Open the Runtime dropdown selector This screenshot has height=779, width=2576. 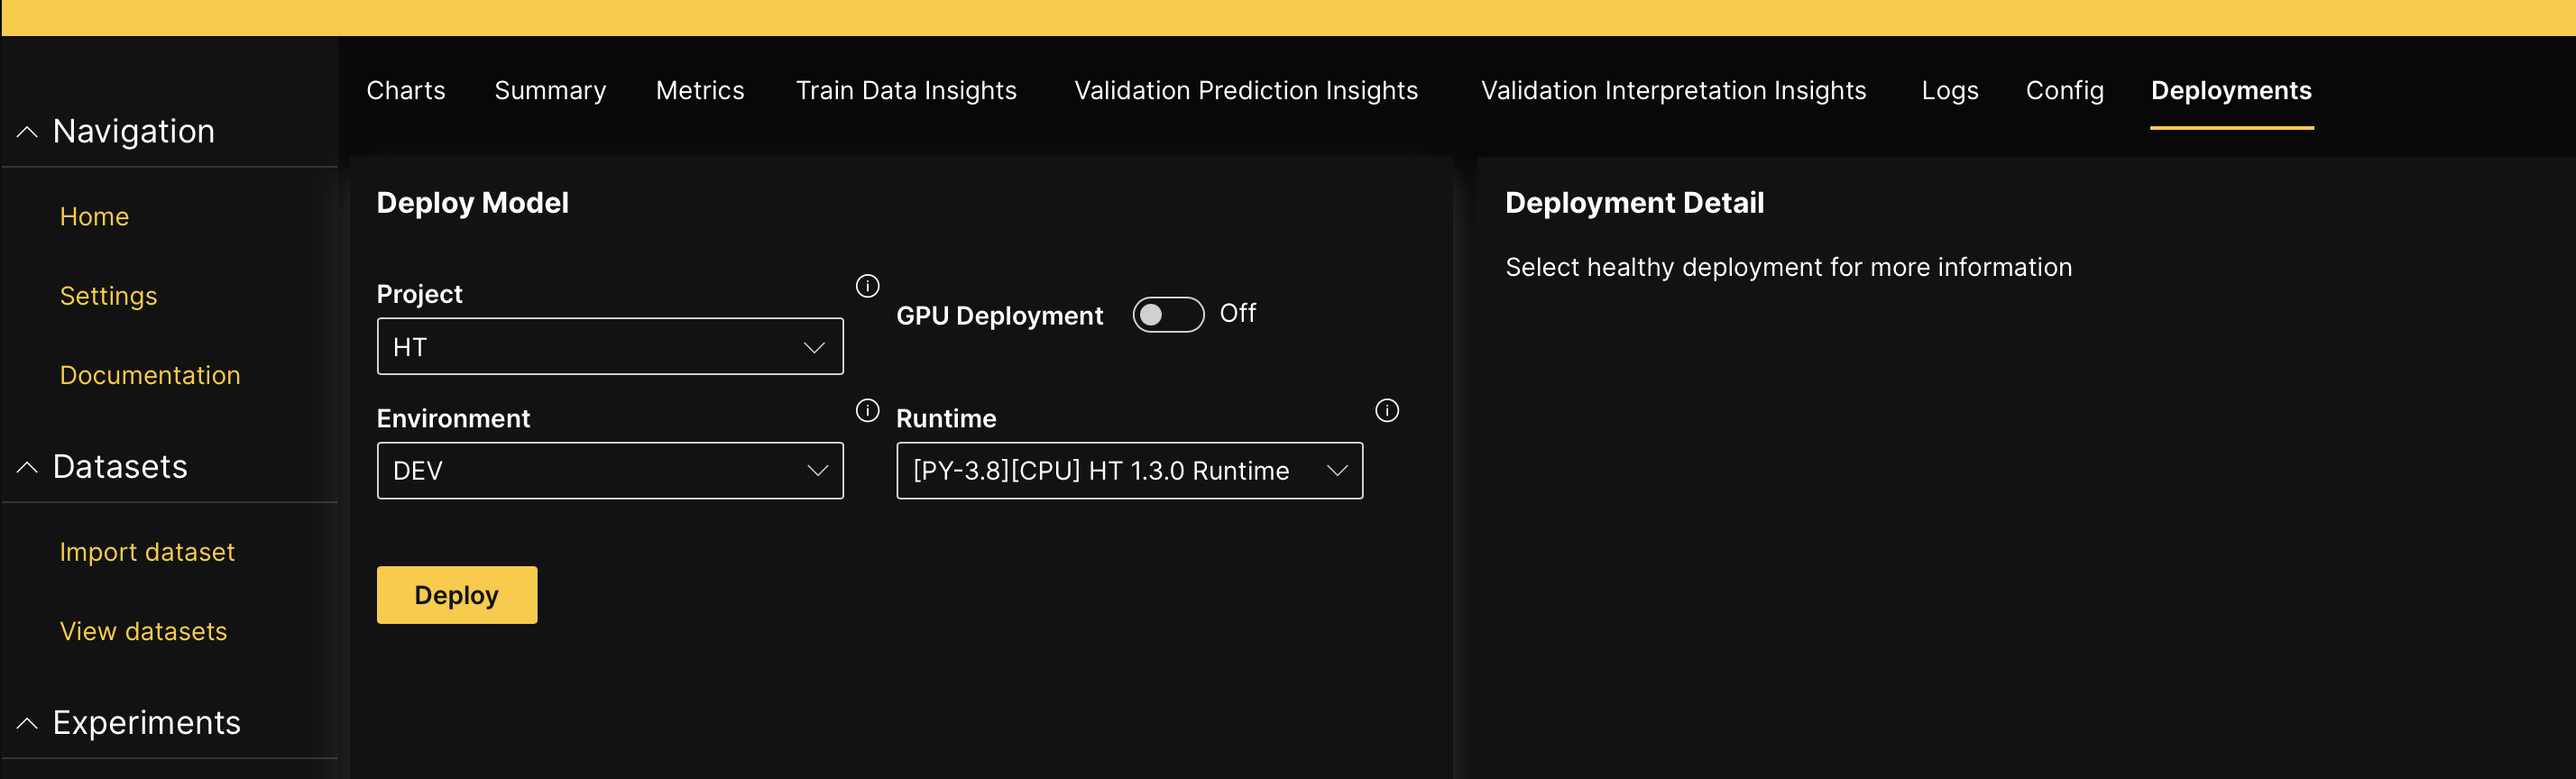pyautogui.click(x=1129, y=470)
